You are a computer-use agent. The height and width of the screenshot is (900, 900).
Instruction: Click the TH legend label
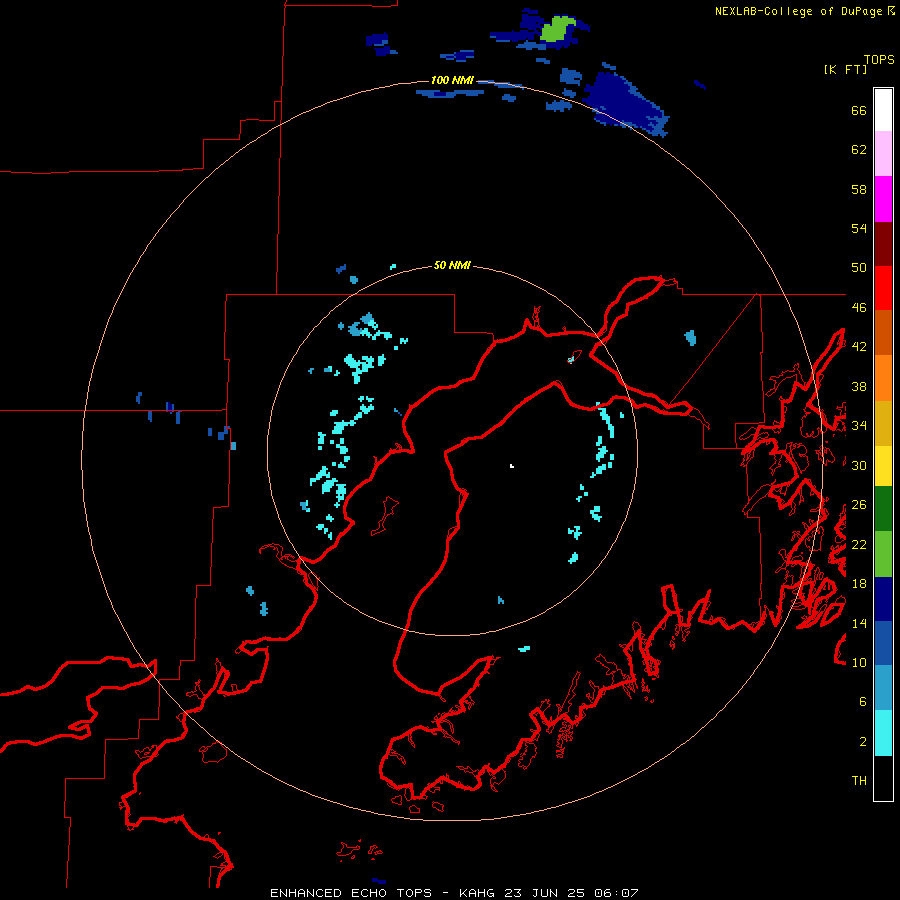coord(859,780)
